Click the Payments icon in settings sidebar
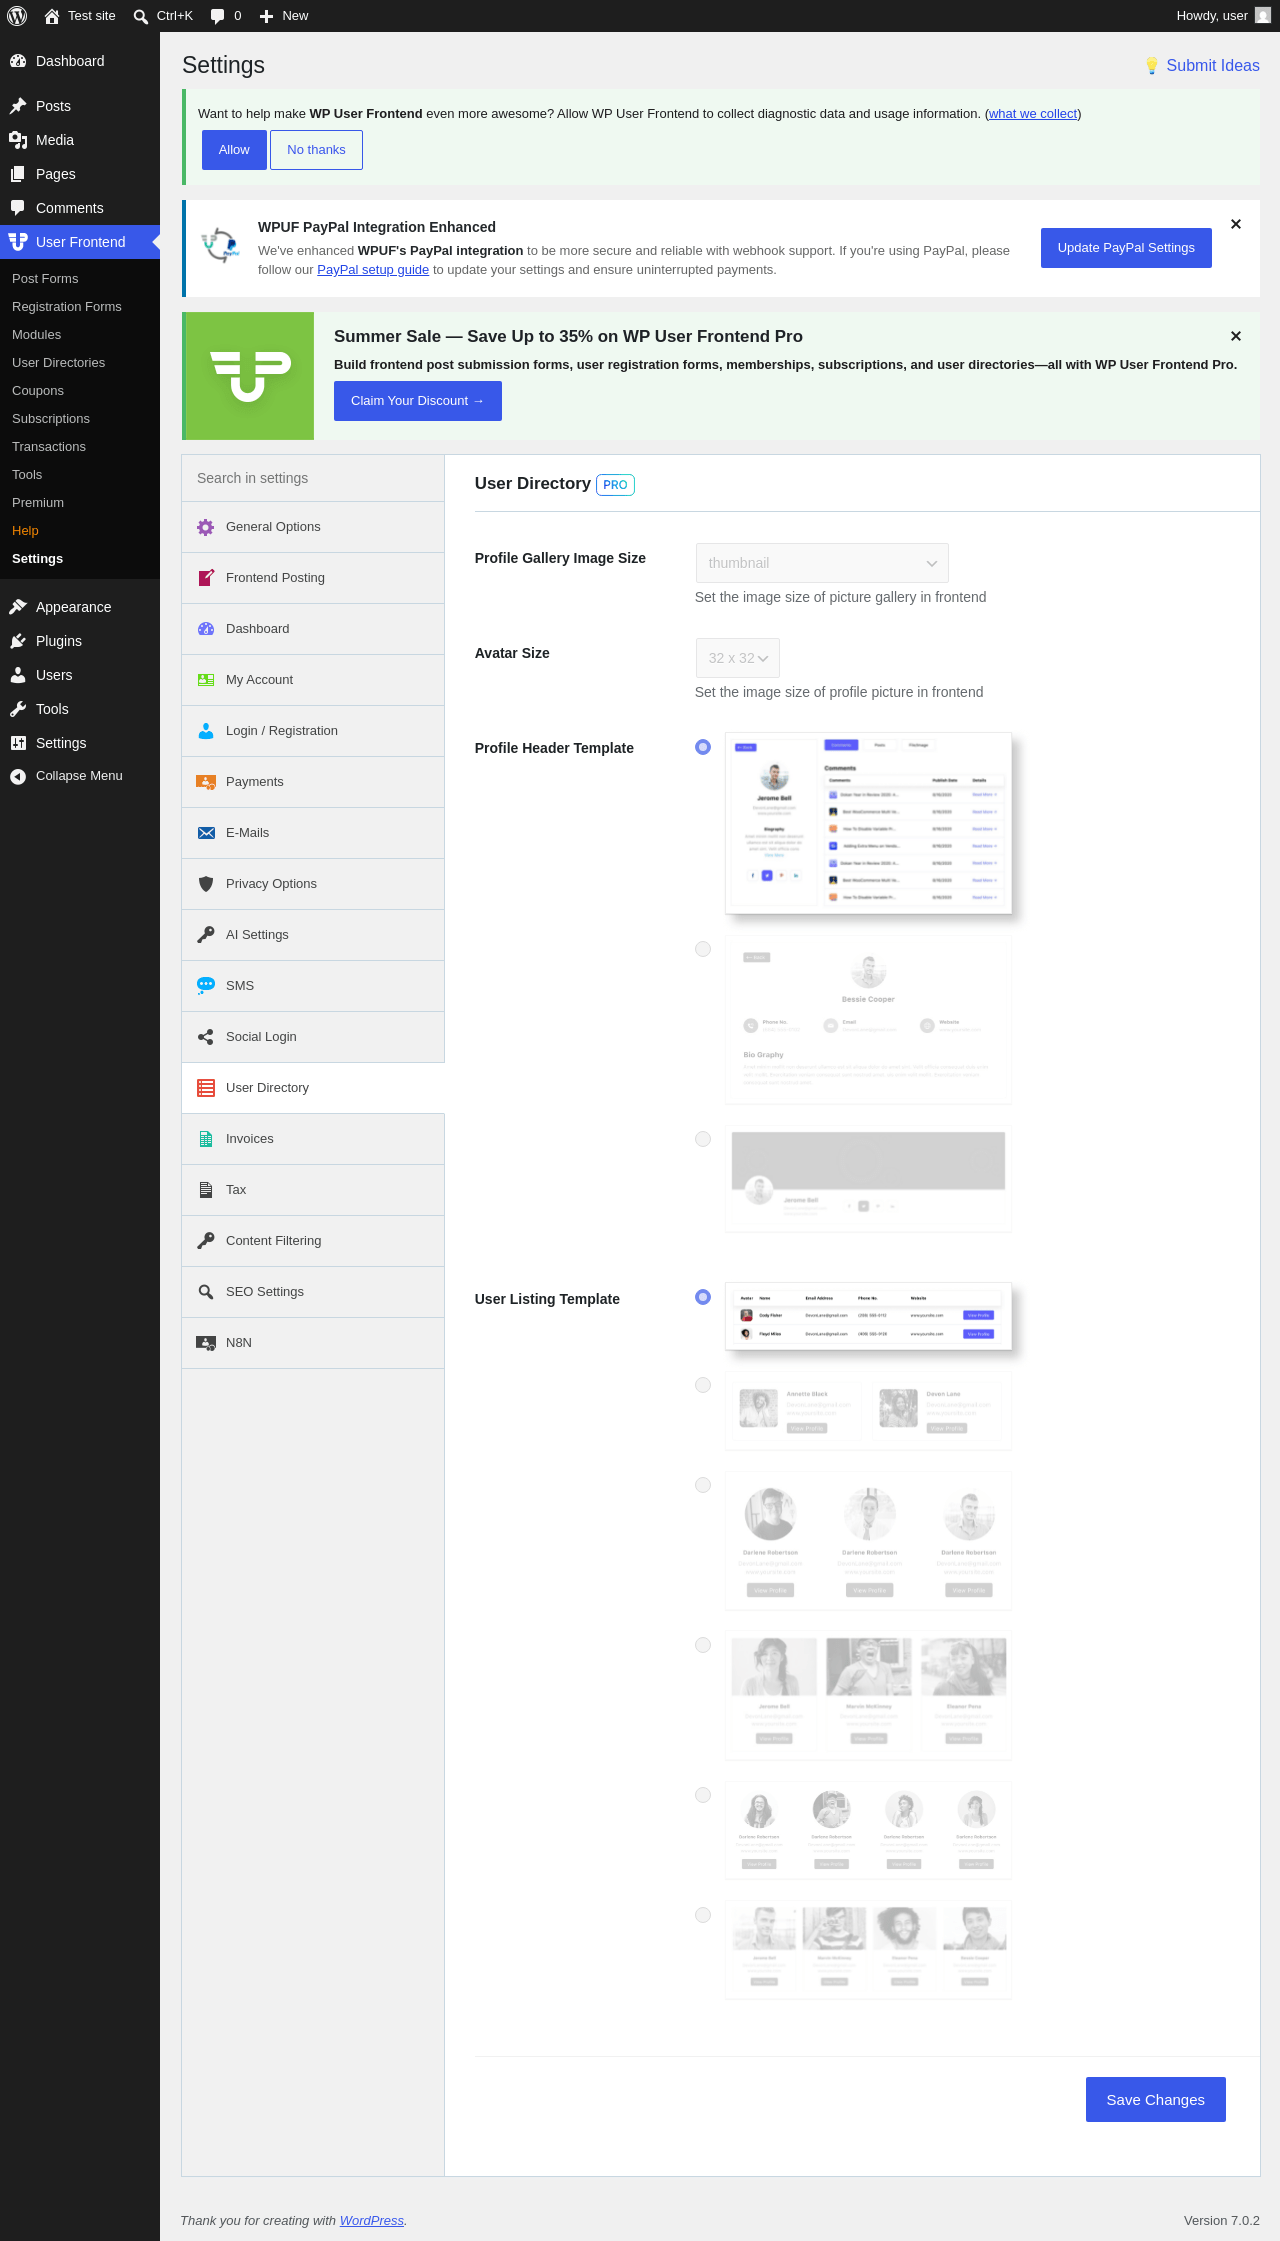 click(x=206, y=782)
